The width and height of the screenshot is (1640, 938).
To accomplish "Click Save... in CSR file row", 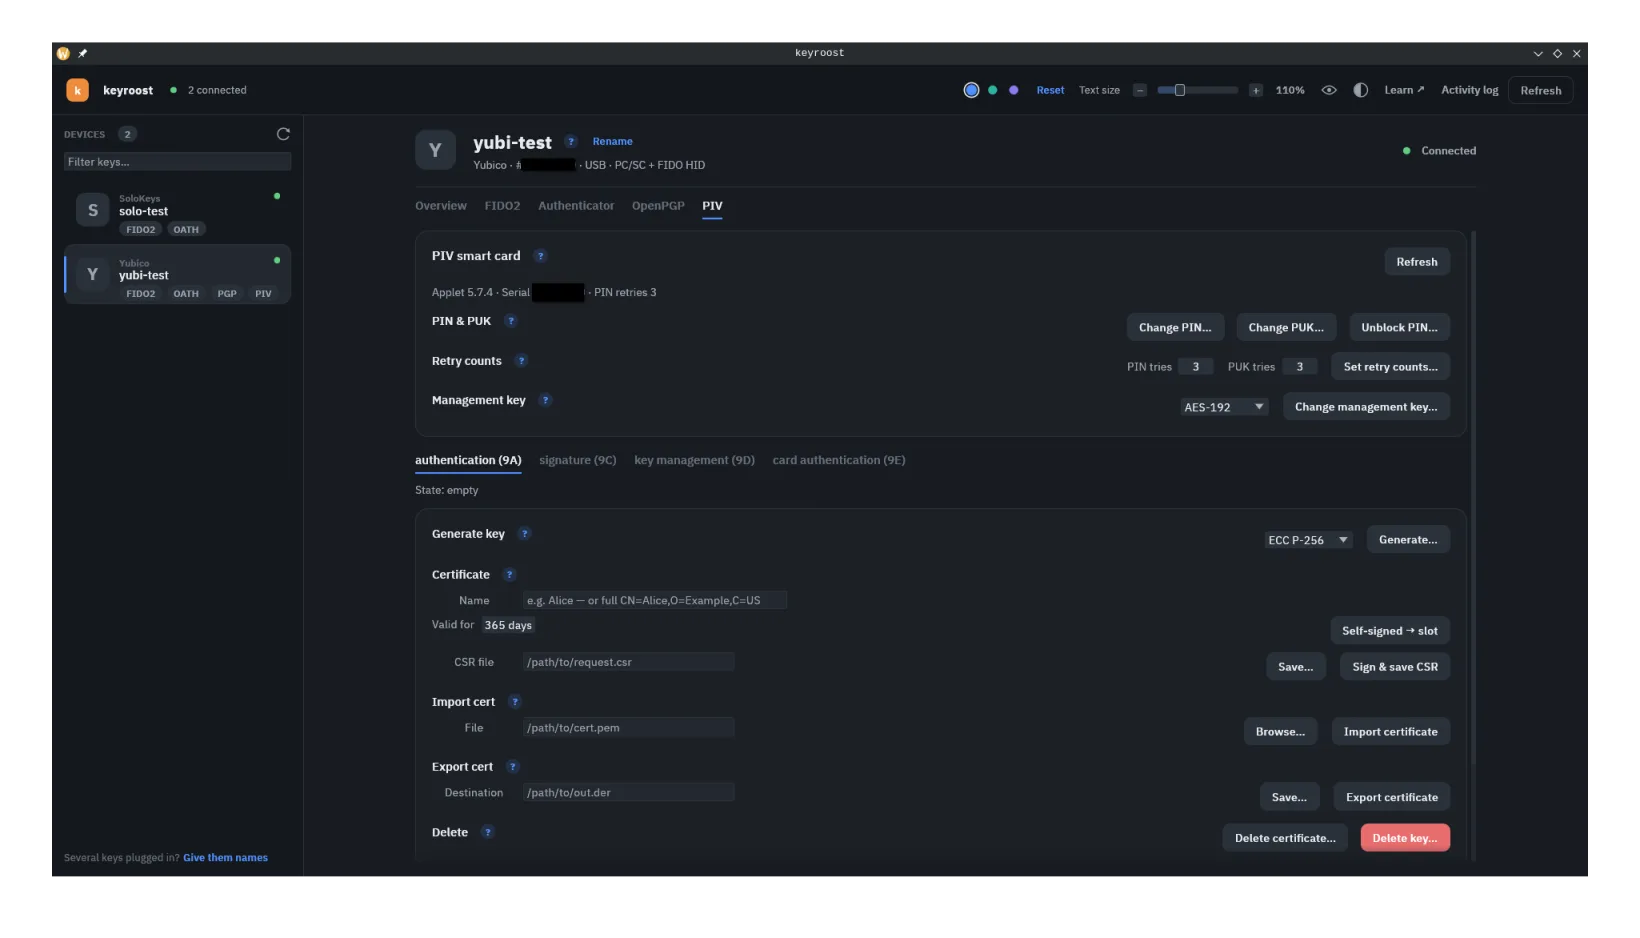I will [1296, 667].
